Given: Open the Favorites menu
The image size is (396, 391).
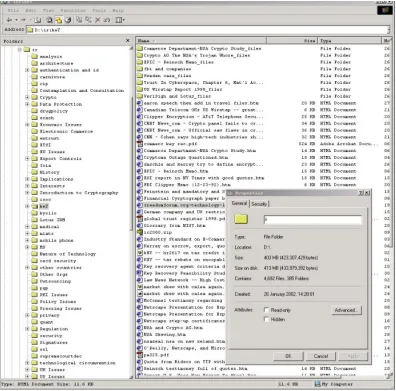Looking at the screenshot, I should [73, 10].
